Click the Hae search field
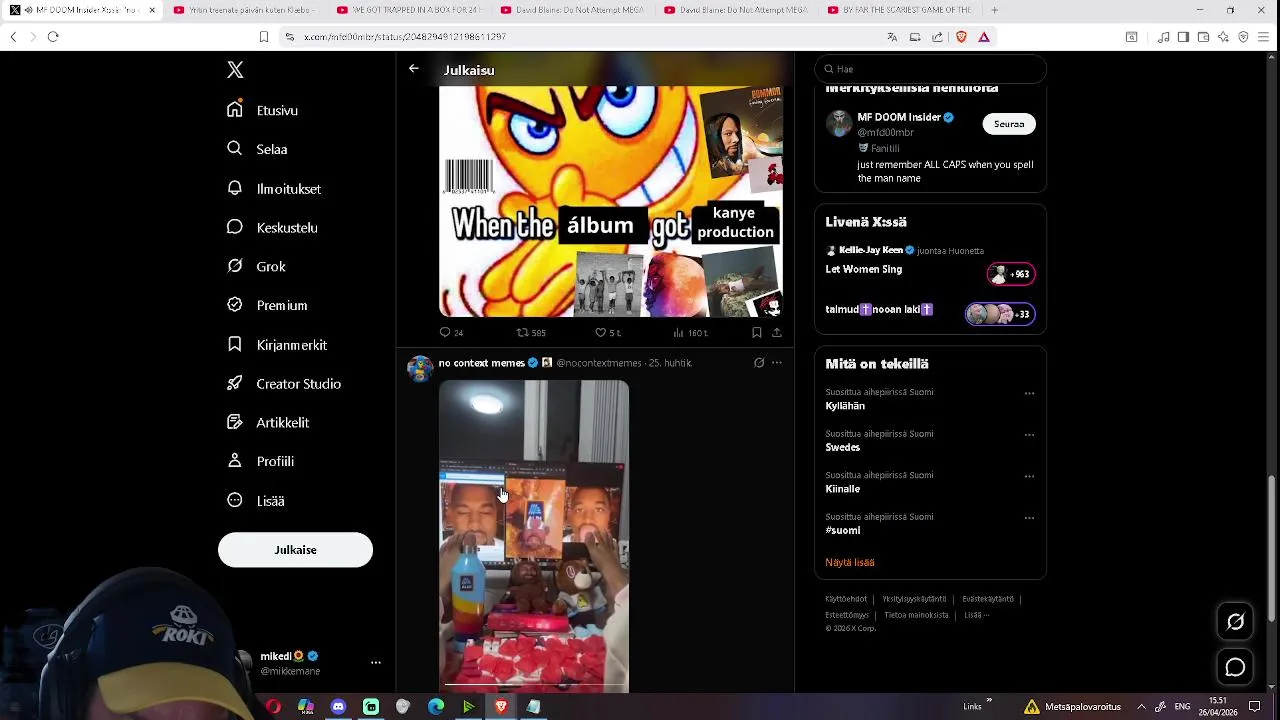The image size is (1280, 720). [x=930, y=69]
